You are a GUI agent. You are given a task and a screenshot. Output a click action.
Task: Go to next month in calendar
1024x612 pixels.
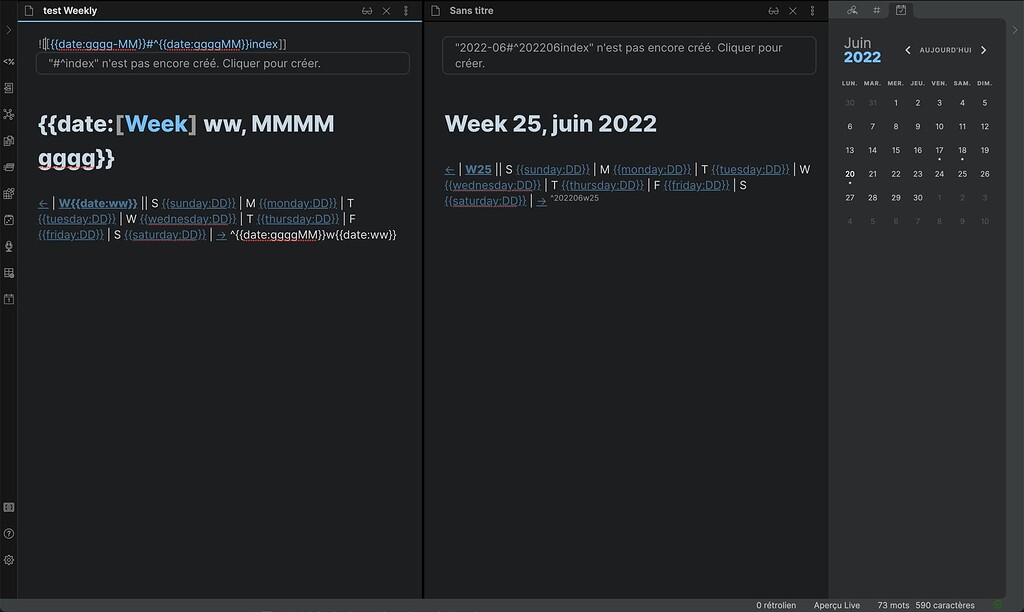983,50
